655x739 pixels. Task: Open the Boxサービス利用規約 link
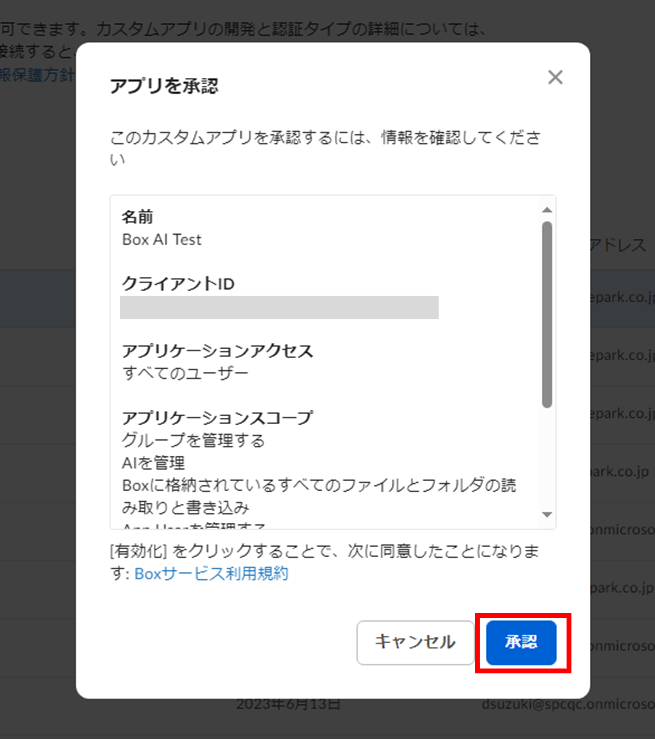click(x=211, y=573)
